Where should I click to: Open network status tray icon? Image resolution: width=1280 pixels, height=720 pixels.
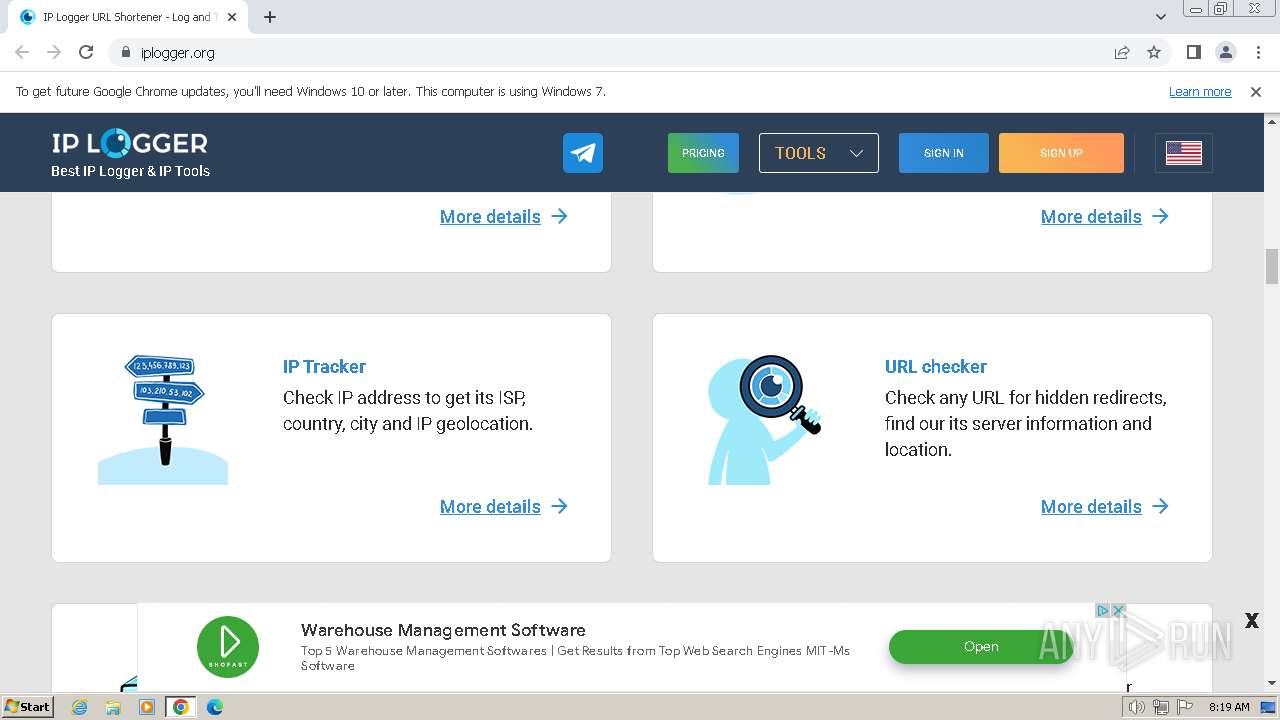(x=1160, y=707)
